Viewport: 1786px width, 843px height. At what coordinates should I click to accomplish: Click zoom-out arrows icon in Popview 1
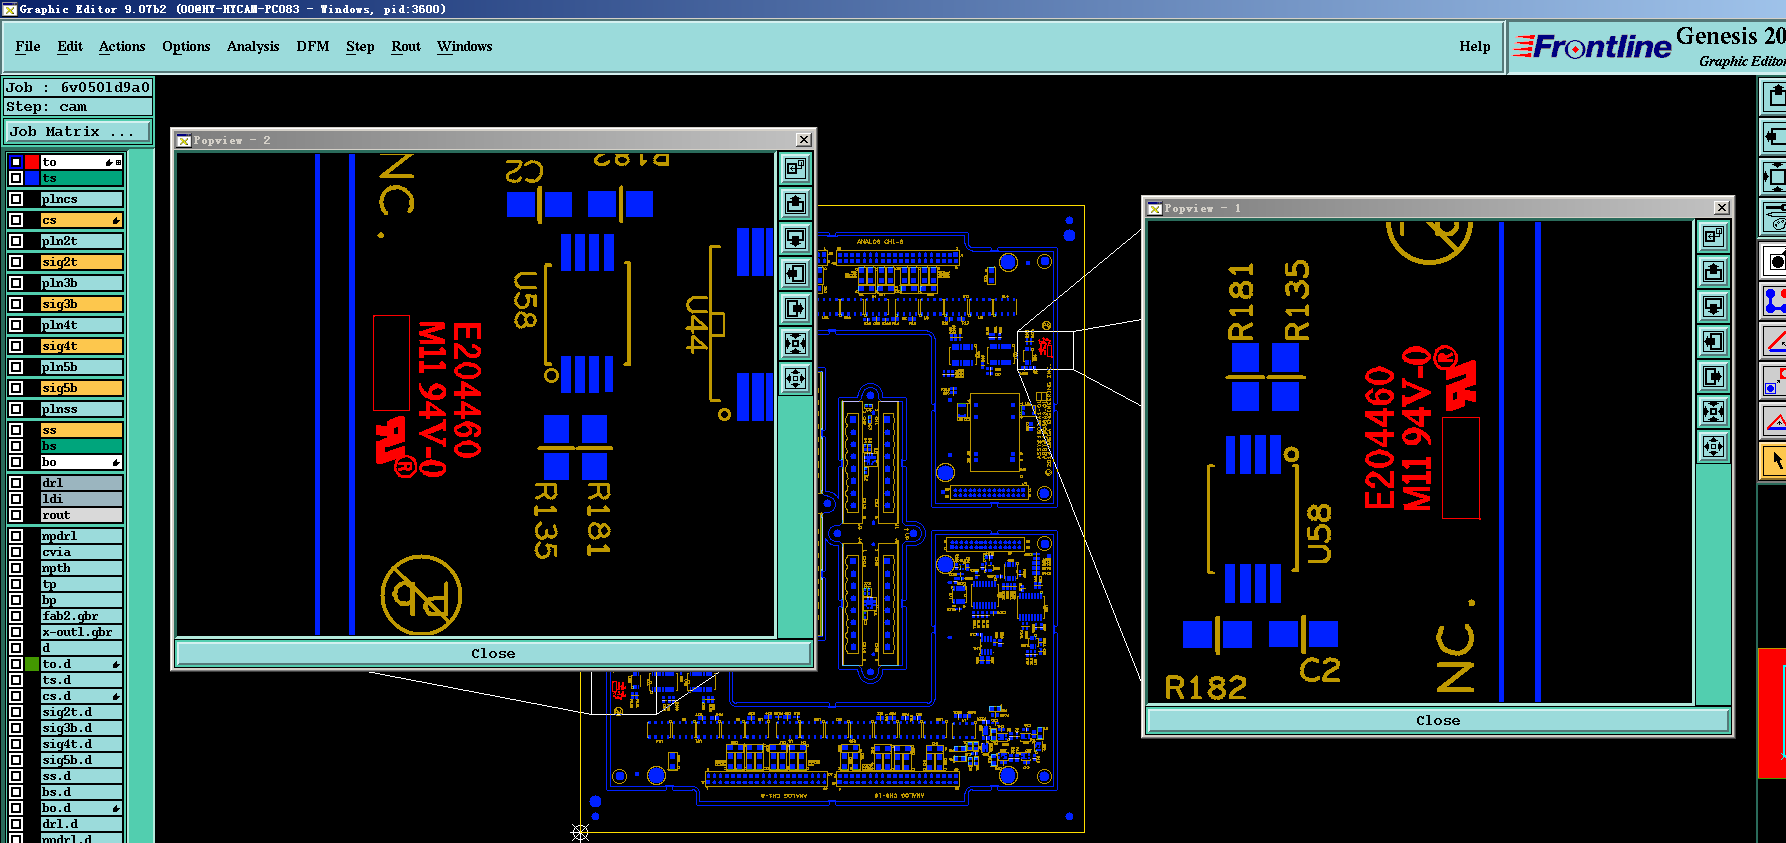(x=1713, y=447)
